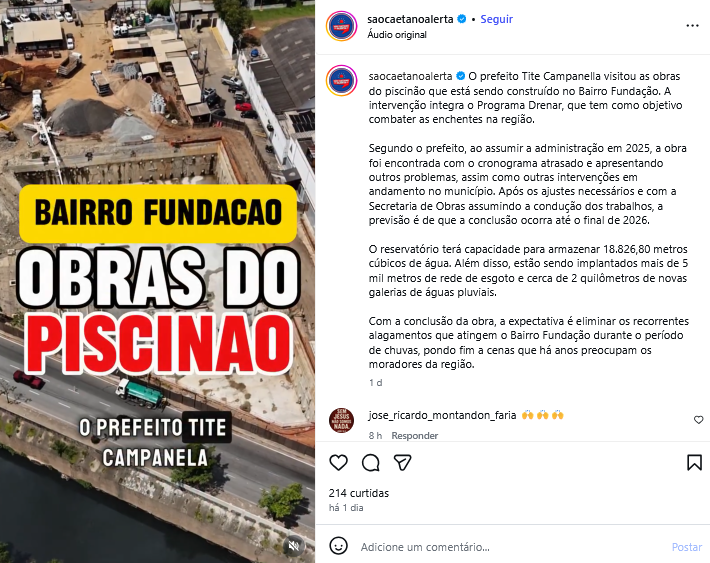Viewport: 710px width, 563px height.
Task: Open saocaetanoalerta profile from header username
Action: (x=410, y=19)
